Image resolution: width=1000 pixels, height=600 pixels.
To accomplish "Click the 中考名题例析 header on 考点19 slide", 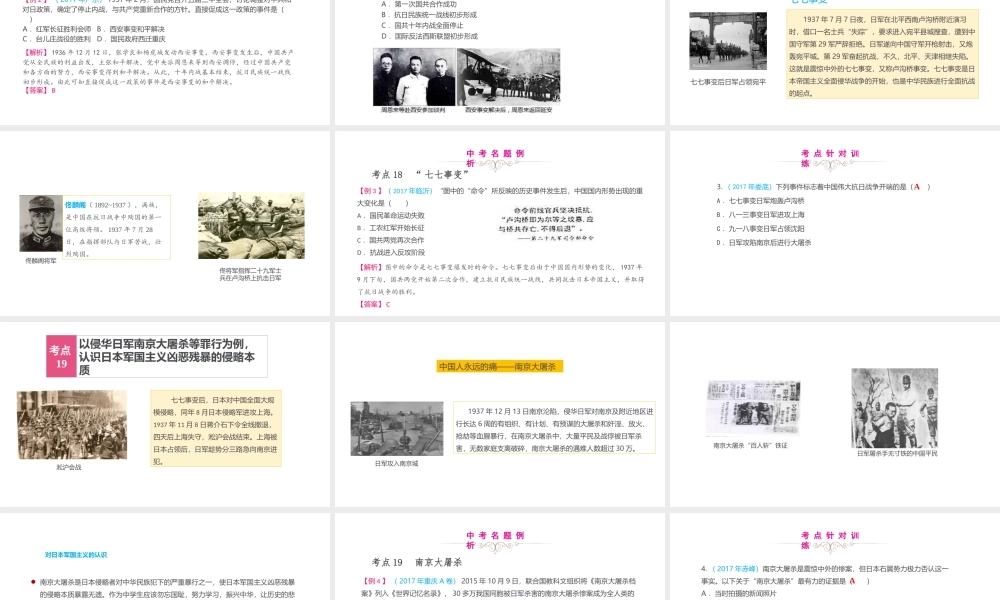I will 496,540.
